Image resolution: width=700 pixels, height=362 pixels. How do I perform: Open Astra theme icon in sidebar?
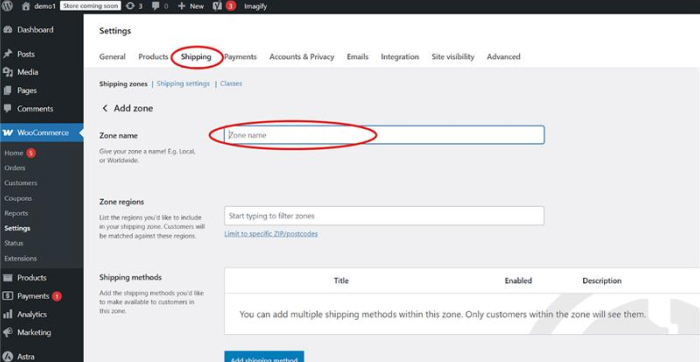click(x=7, y=356)
